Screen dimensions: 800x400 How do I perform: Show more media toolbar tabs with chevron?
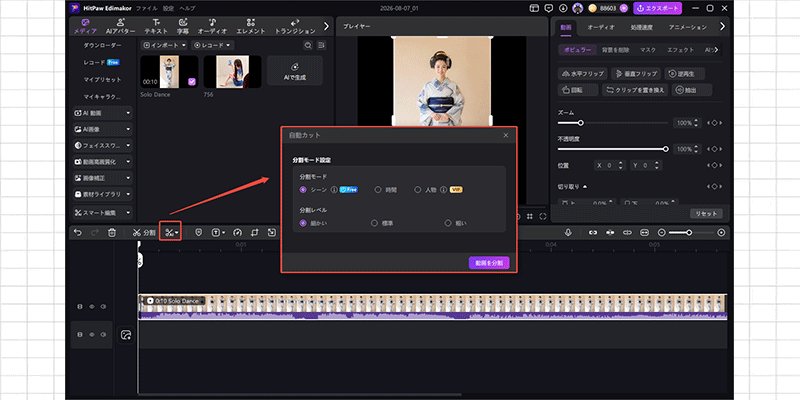[x=327, y=26]
